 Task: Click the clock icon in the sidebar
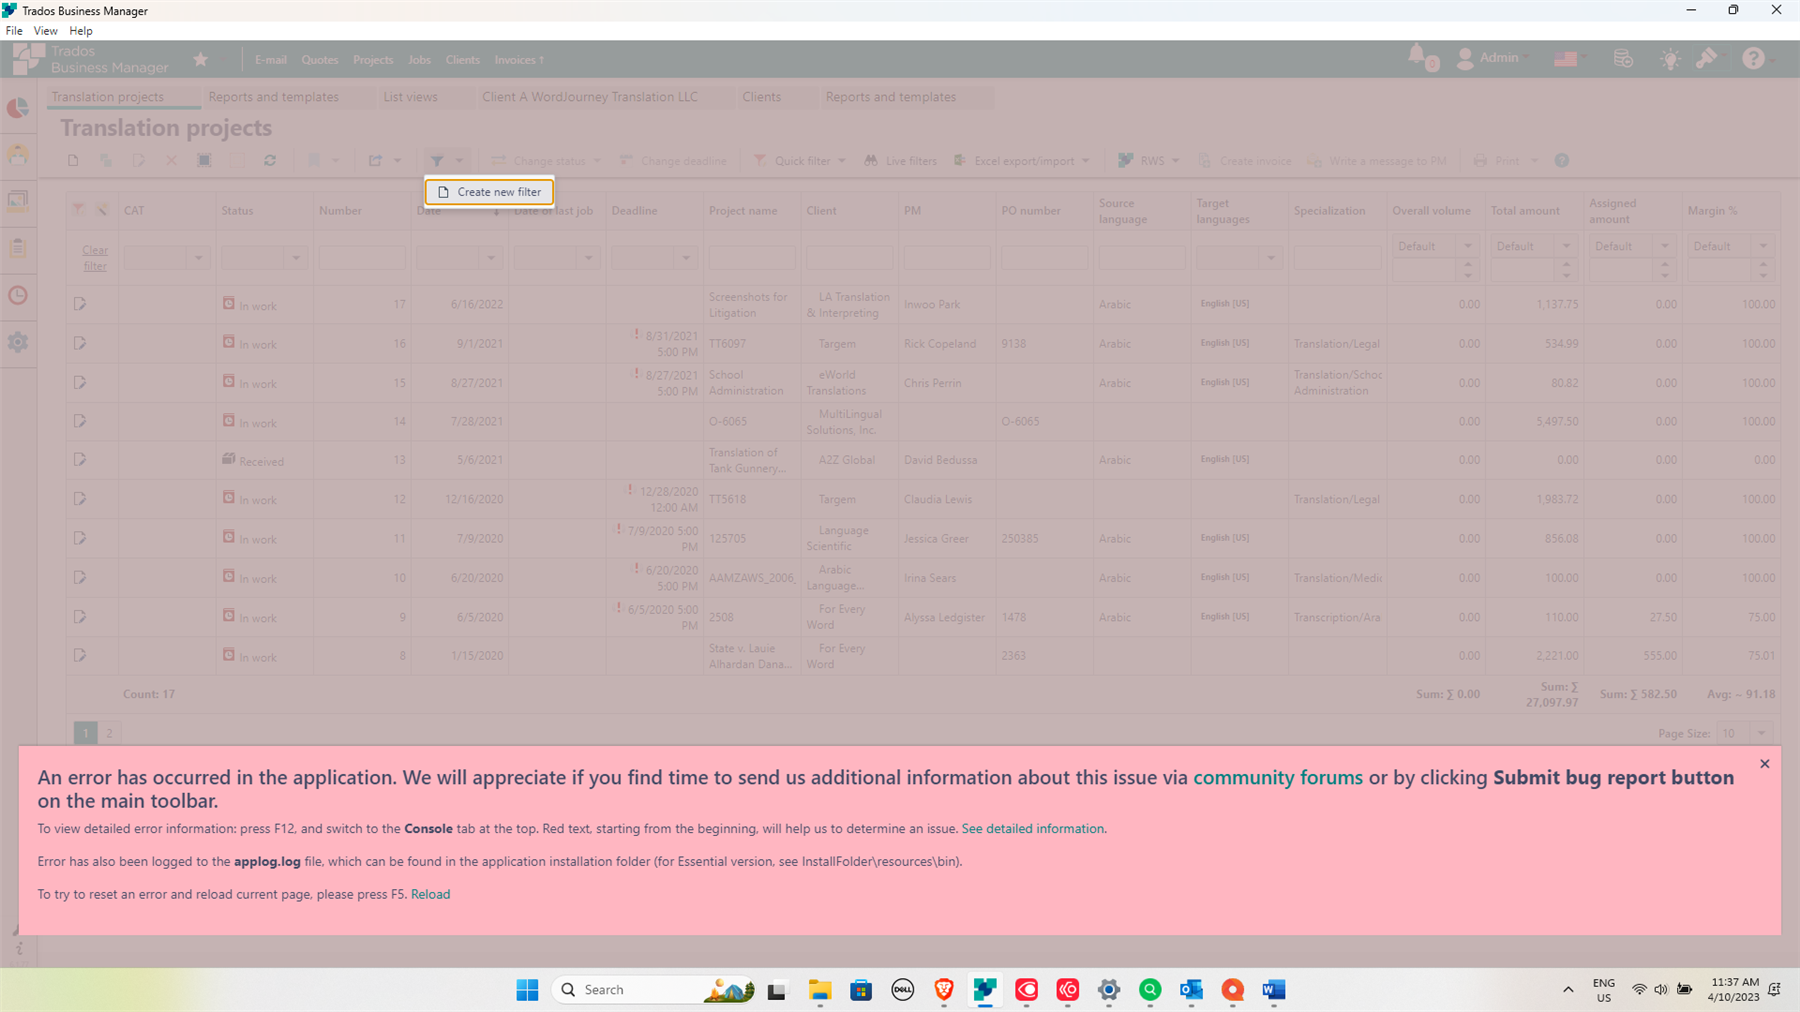click(18, 296)
